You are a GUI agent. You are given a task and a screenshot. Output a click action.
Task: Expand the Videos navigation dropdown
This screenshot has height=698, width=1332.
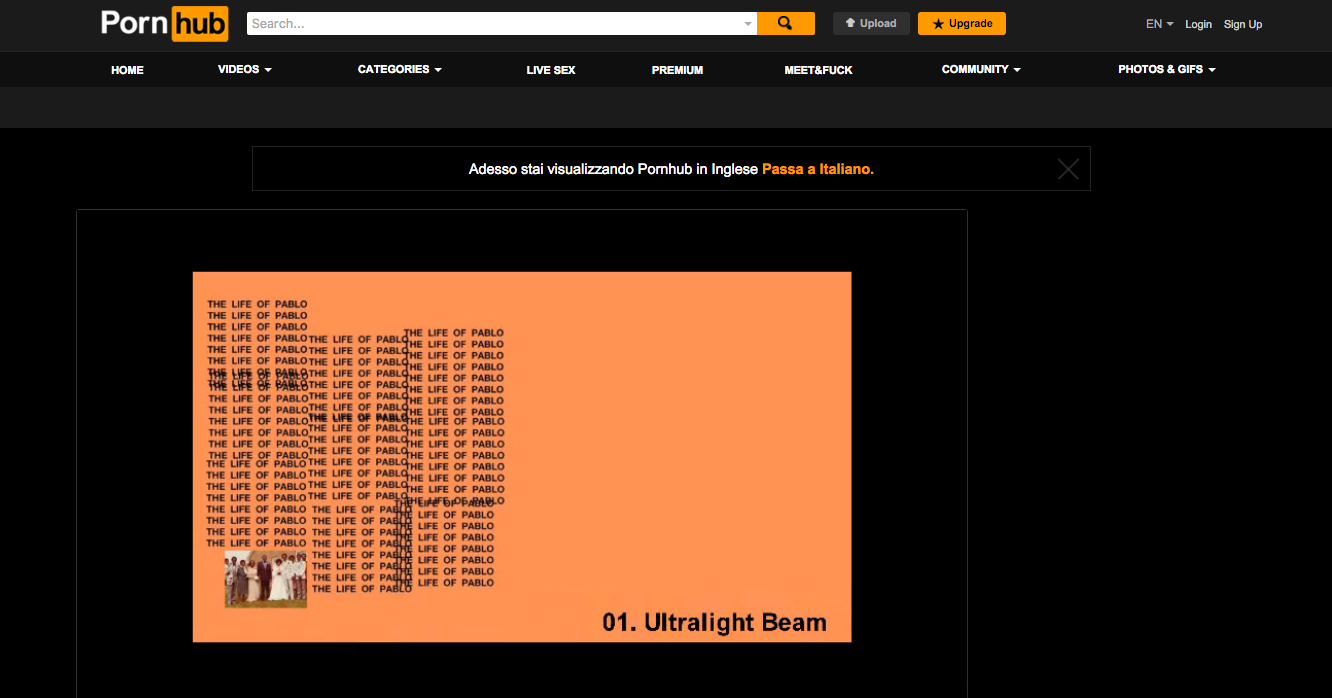point(244,69)
